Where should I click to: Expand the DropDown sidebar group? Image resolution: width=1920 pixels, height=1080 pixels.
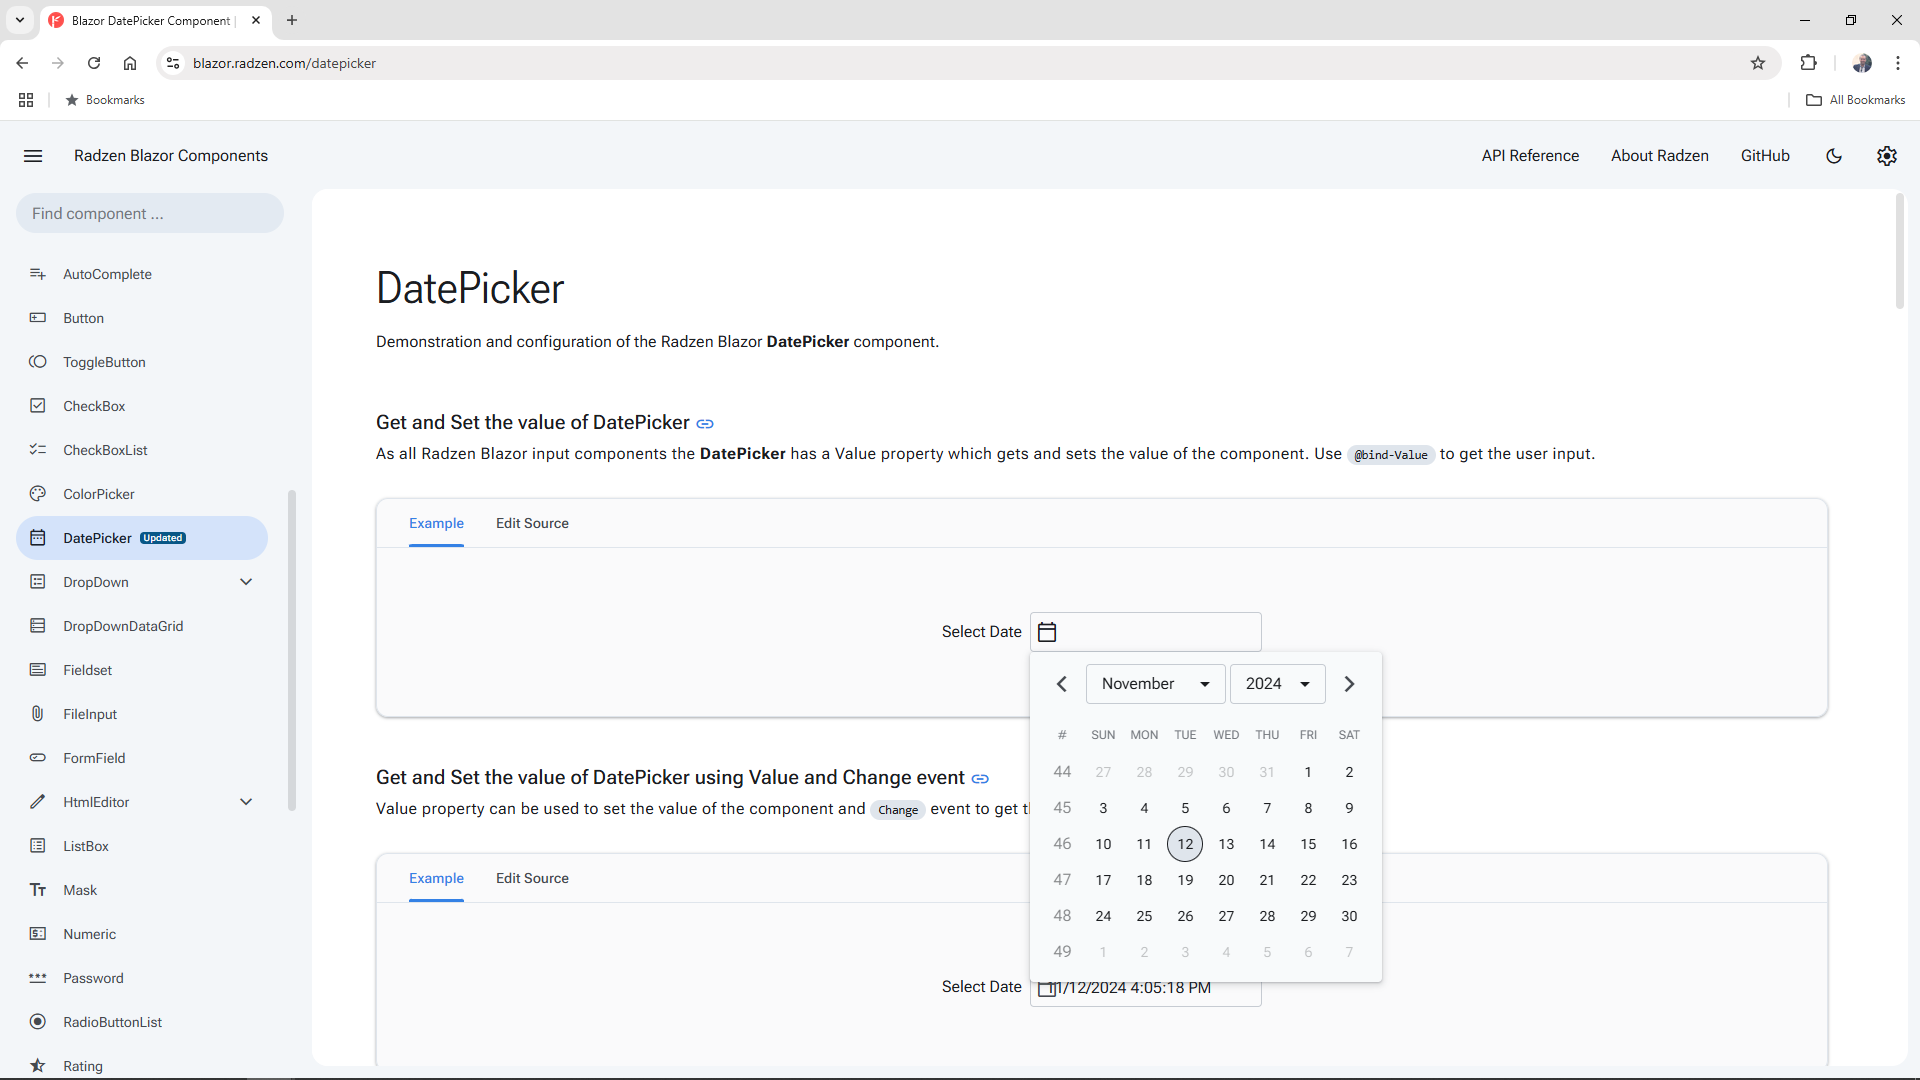[246, 582]
